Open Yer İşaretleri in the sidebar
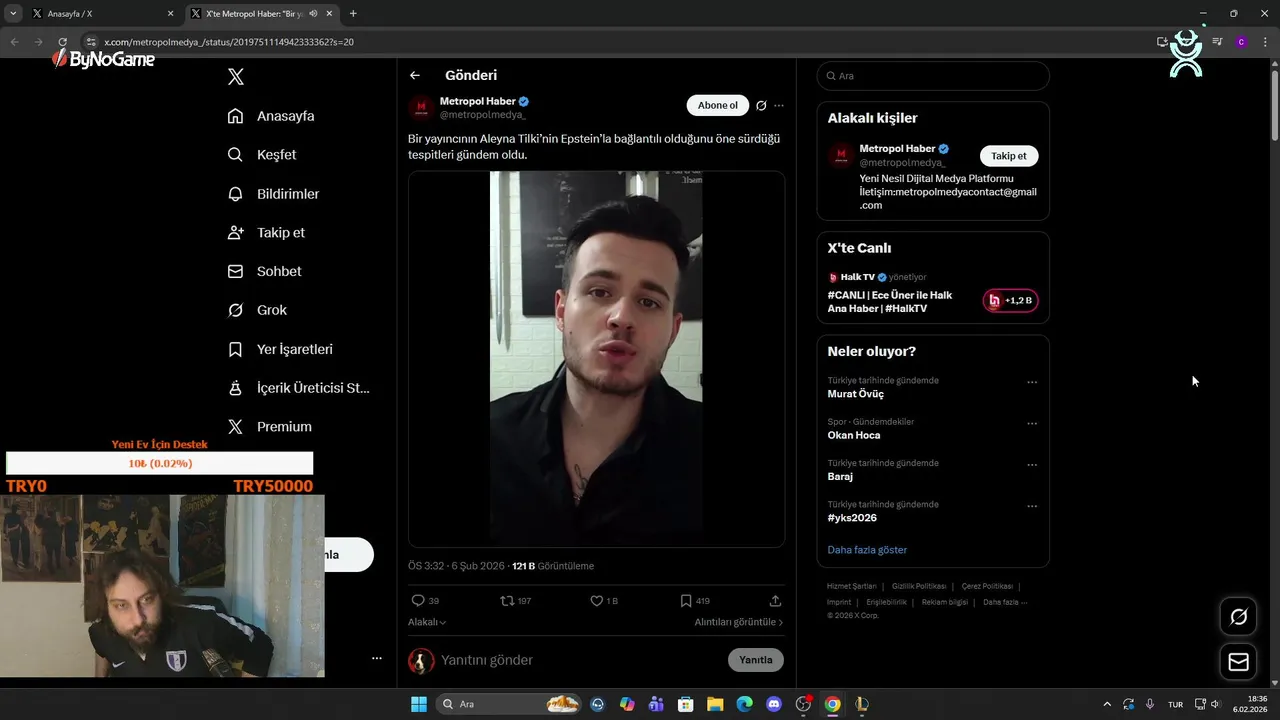The image size is (1280, 720). tap(280, 349)
